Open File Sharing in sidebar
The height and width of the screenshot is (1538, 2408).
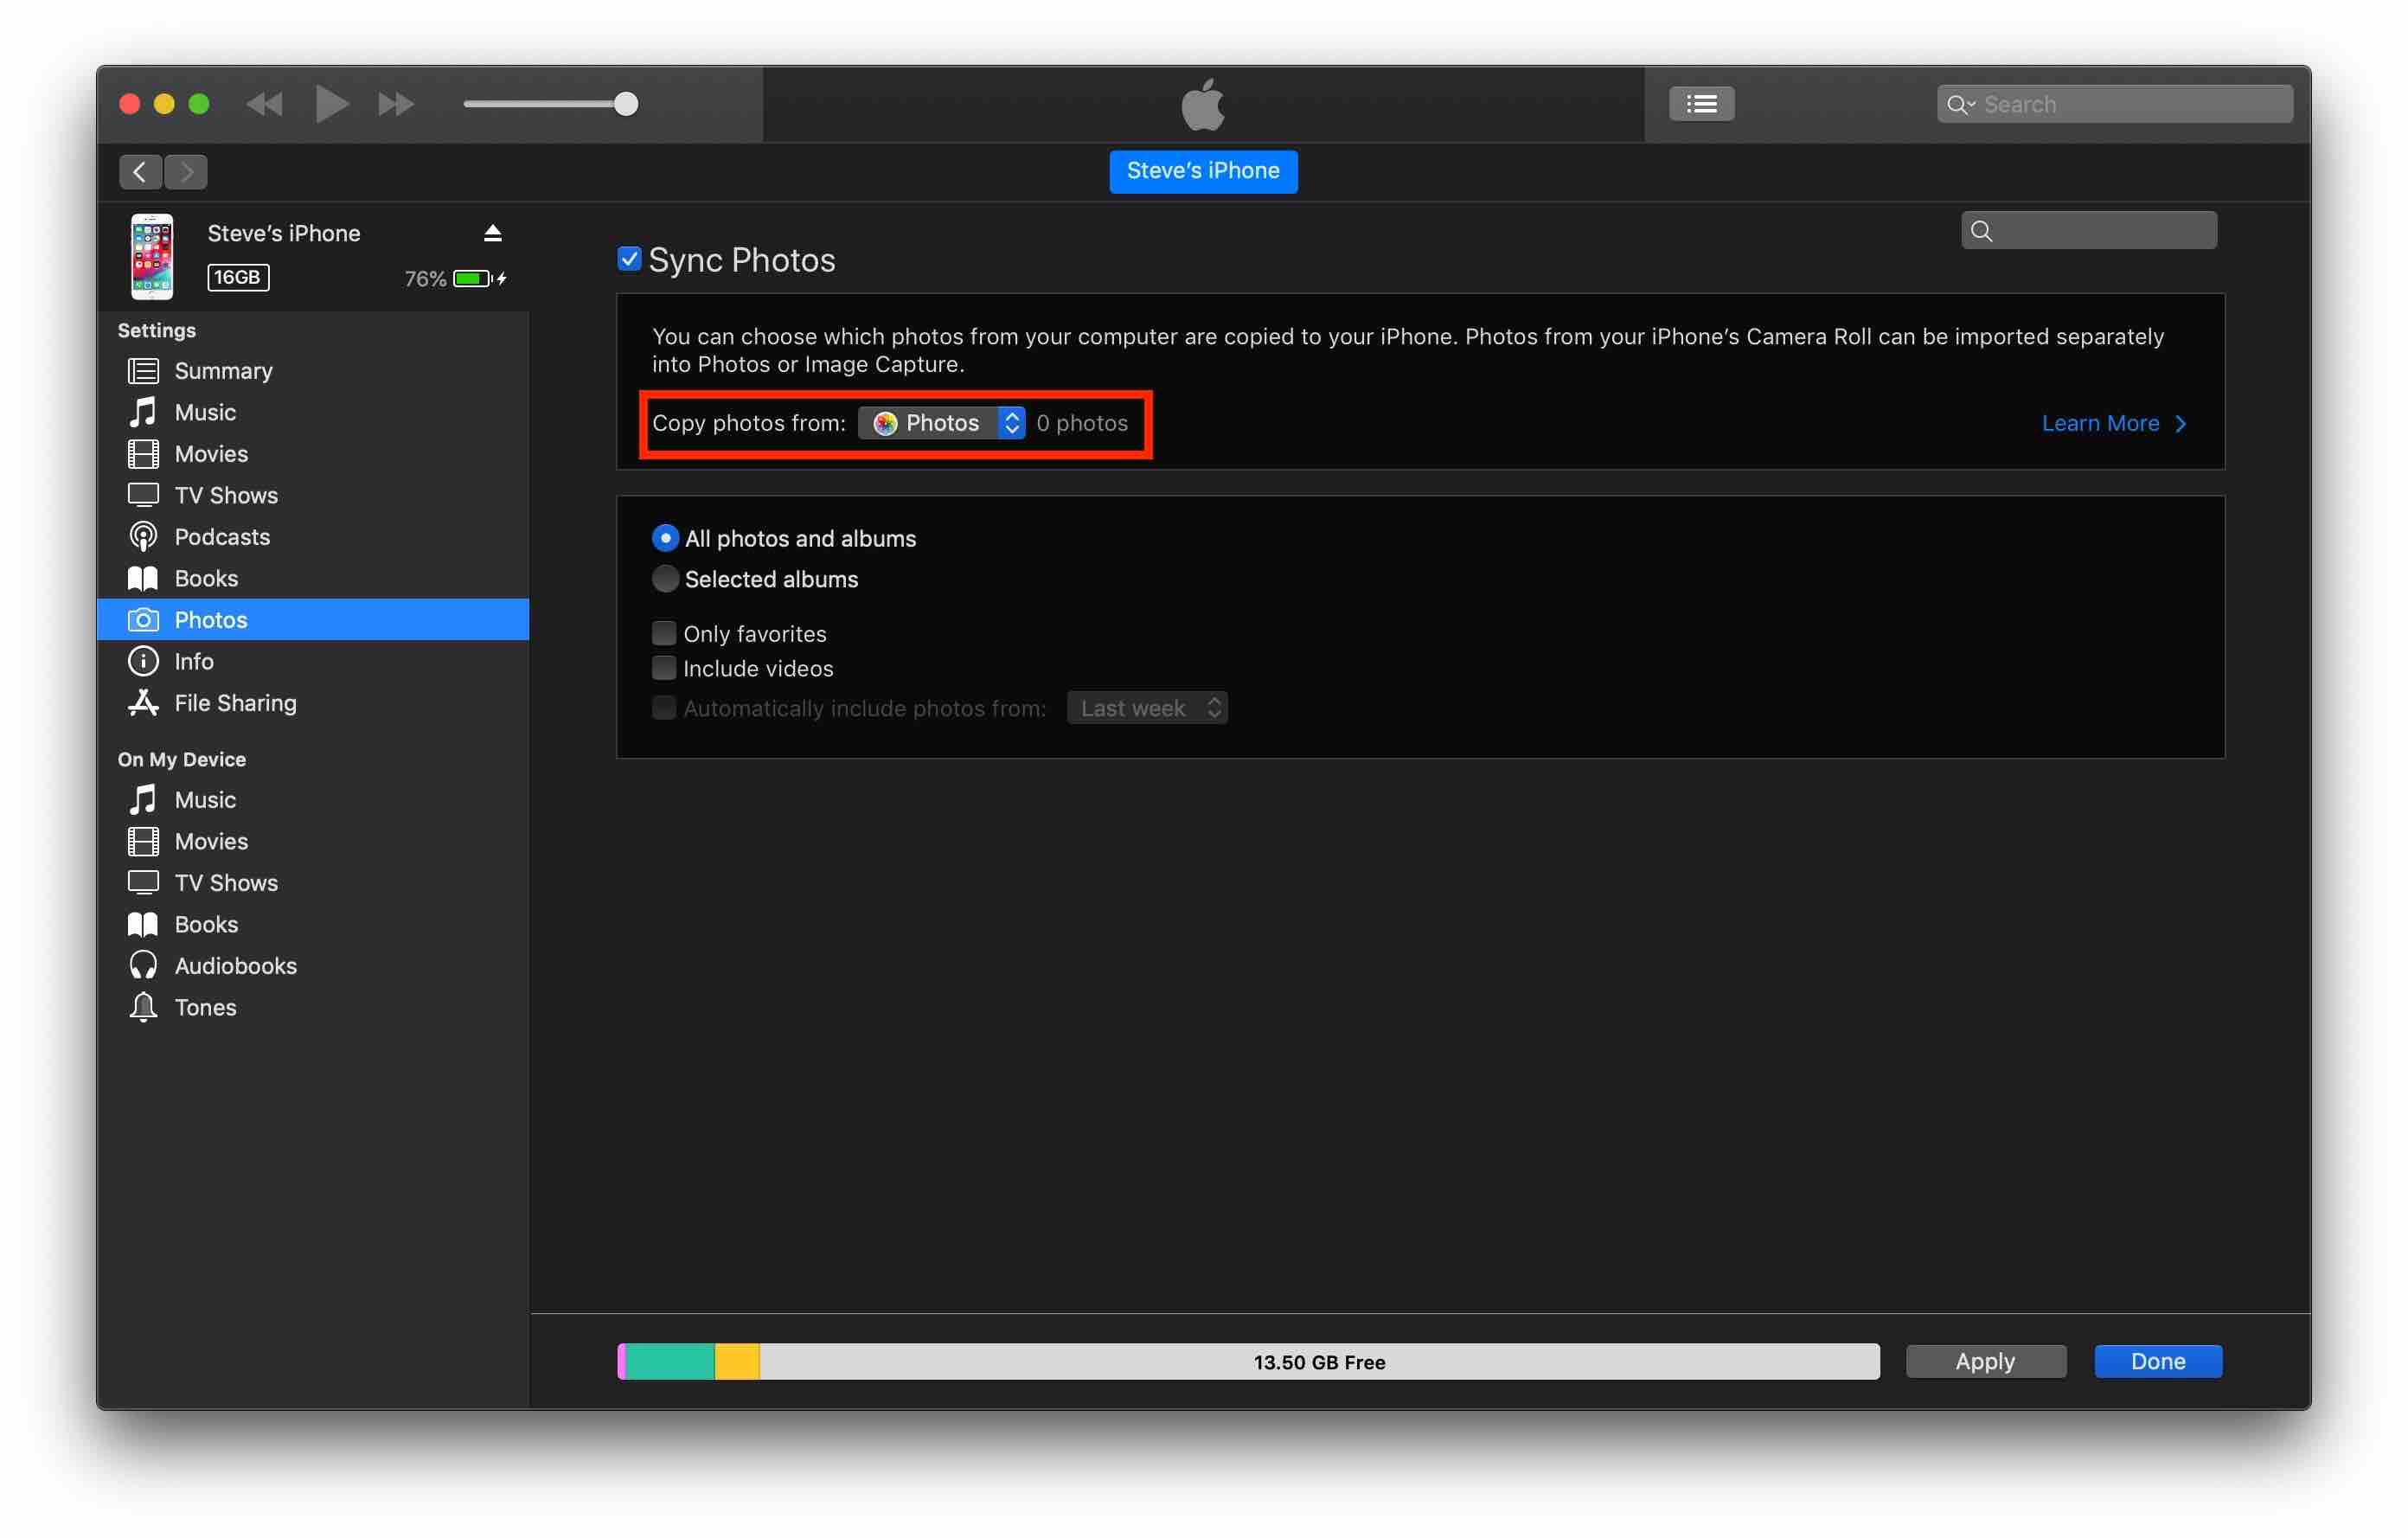[x=235, y=703]
